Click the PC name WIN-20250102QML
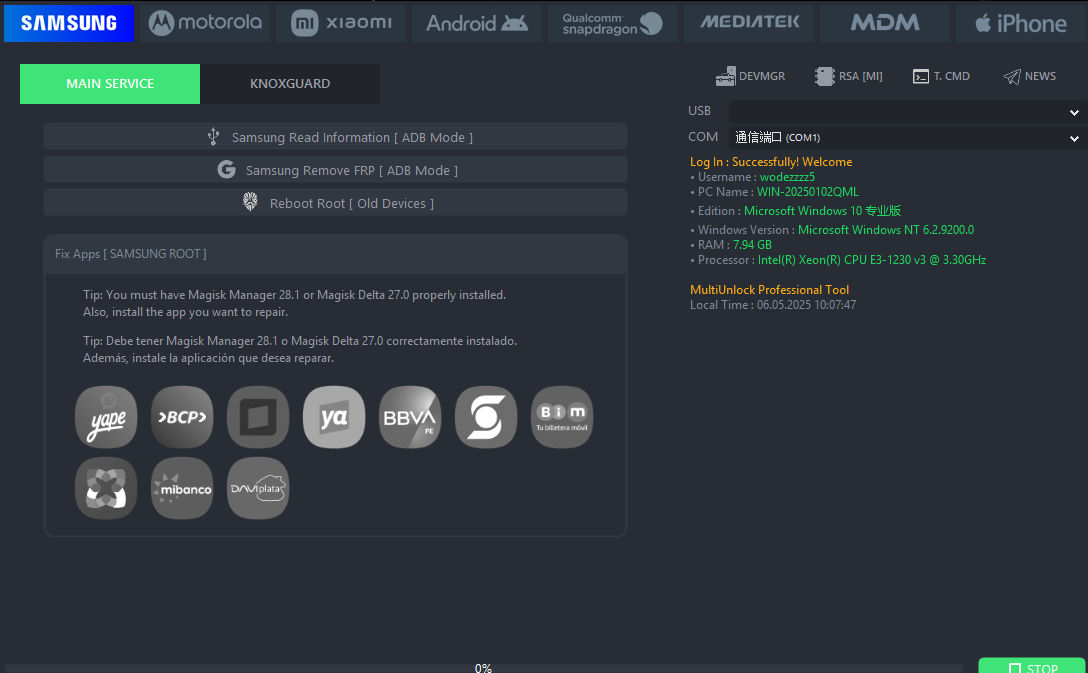 pos(808,191)
